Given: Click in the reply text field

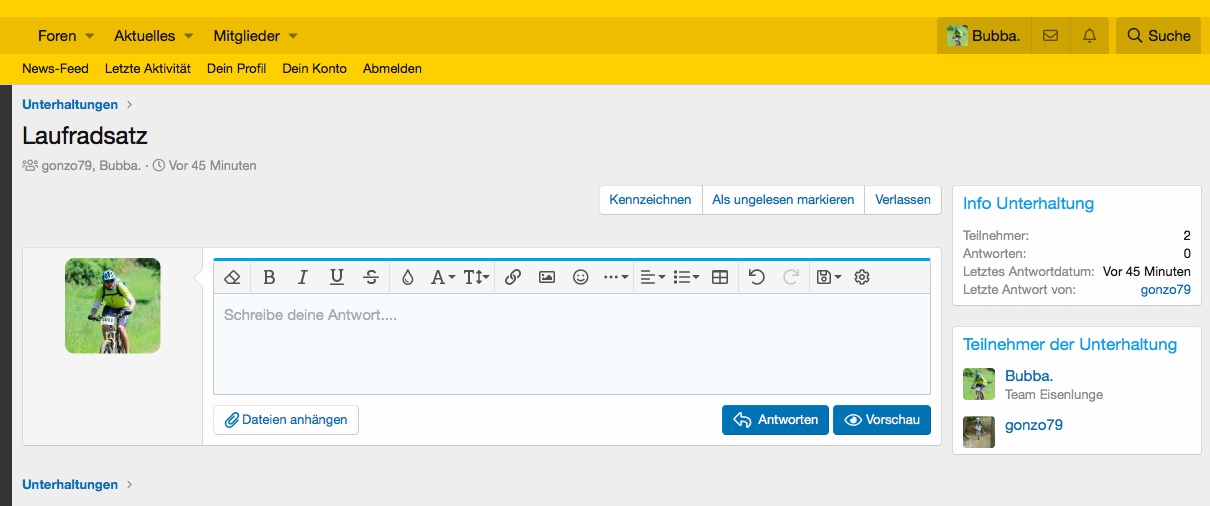Looking at the screenshot, I should coord(571,345).
